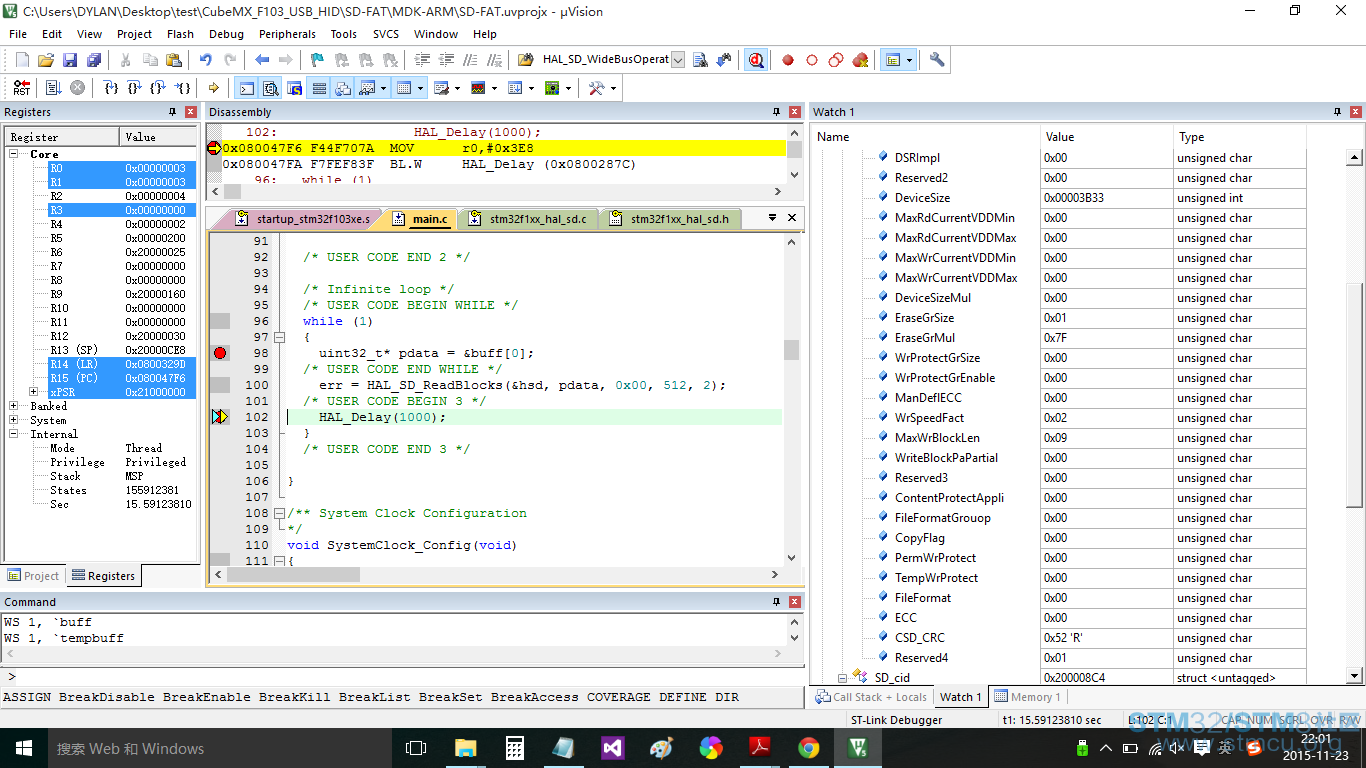Open the Configuration wrench icon
The image size is (1366, 768).
pos(937,60)
